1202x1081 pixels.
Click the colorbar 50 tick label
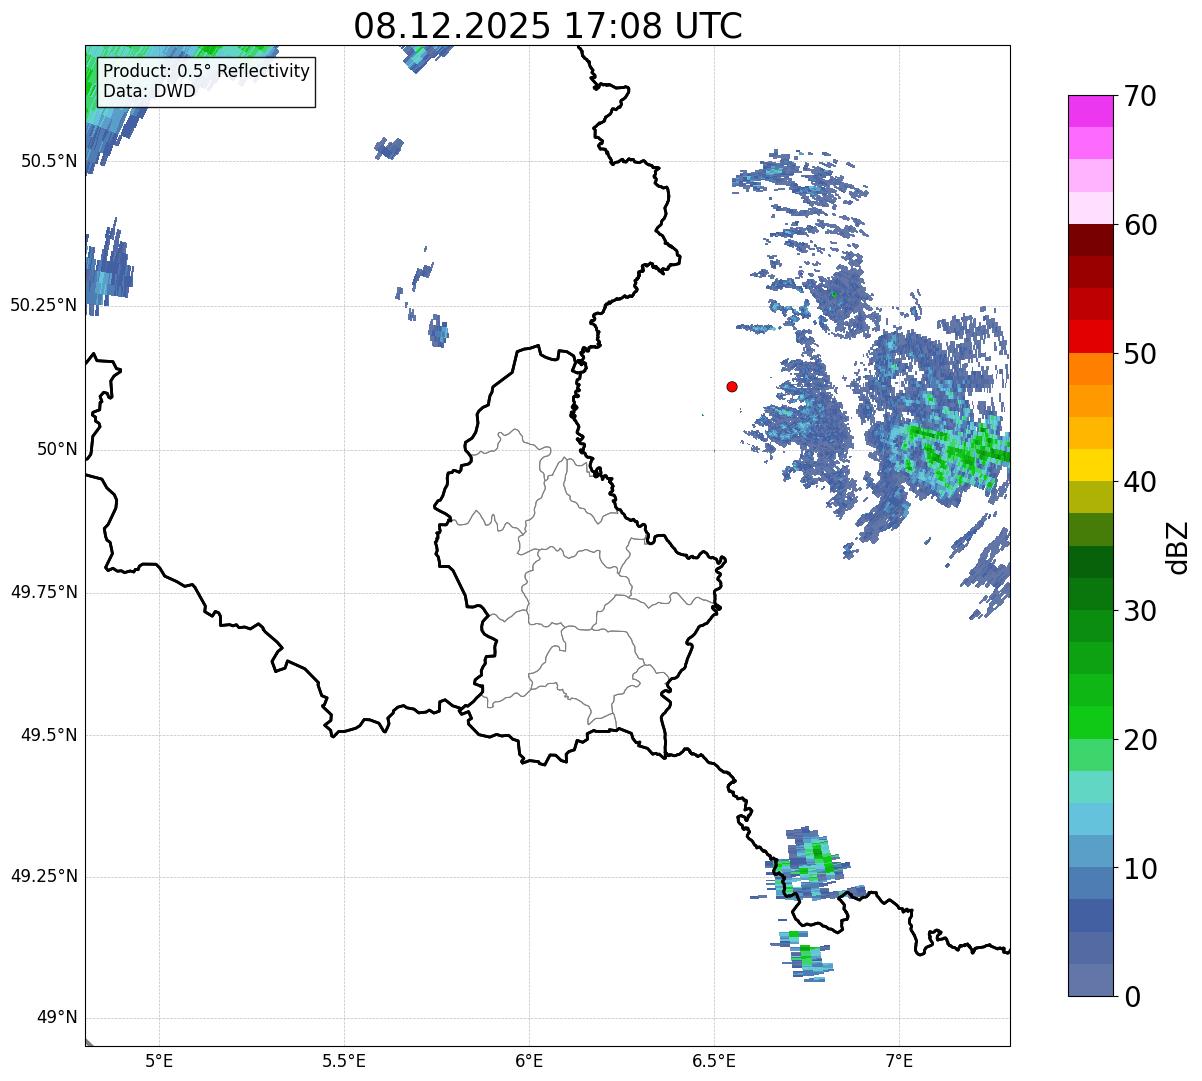[x=1140, y=354]
